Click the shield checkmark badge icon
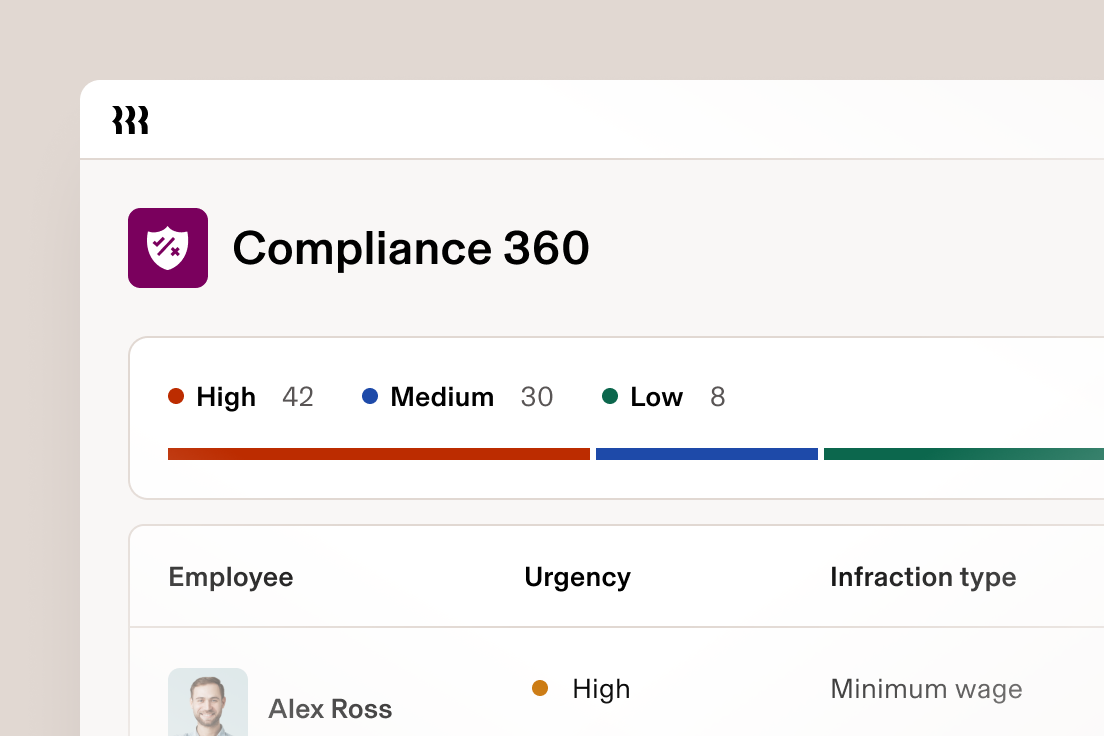The height and width of the screenshot is (736, 1104). tap(168, 248)
